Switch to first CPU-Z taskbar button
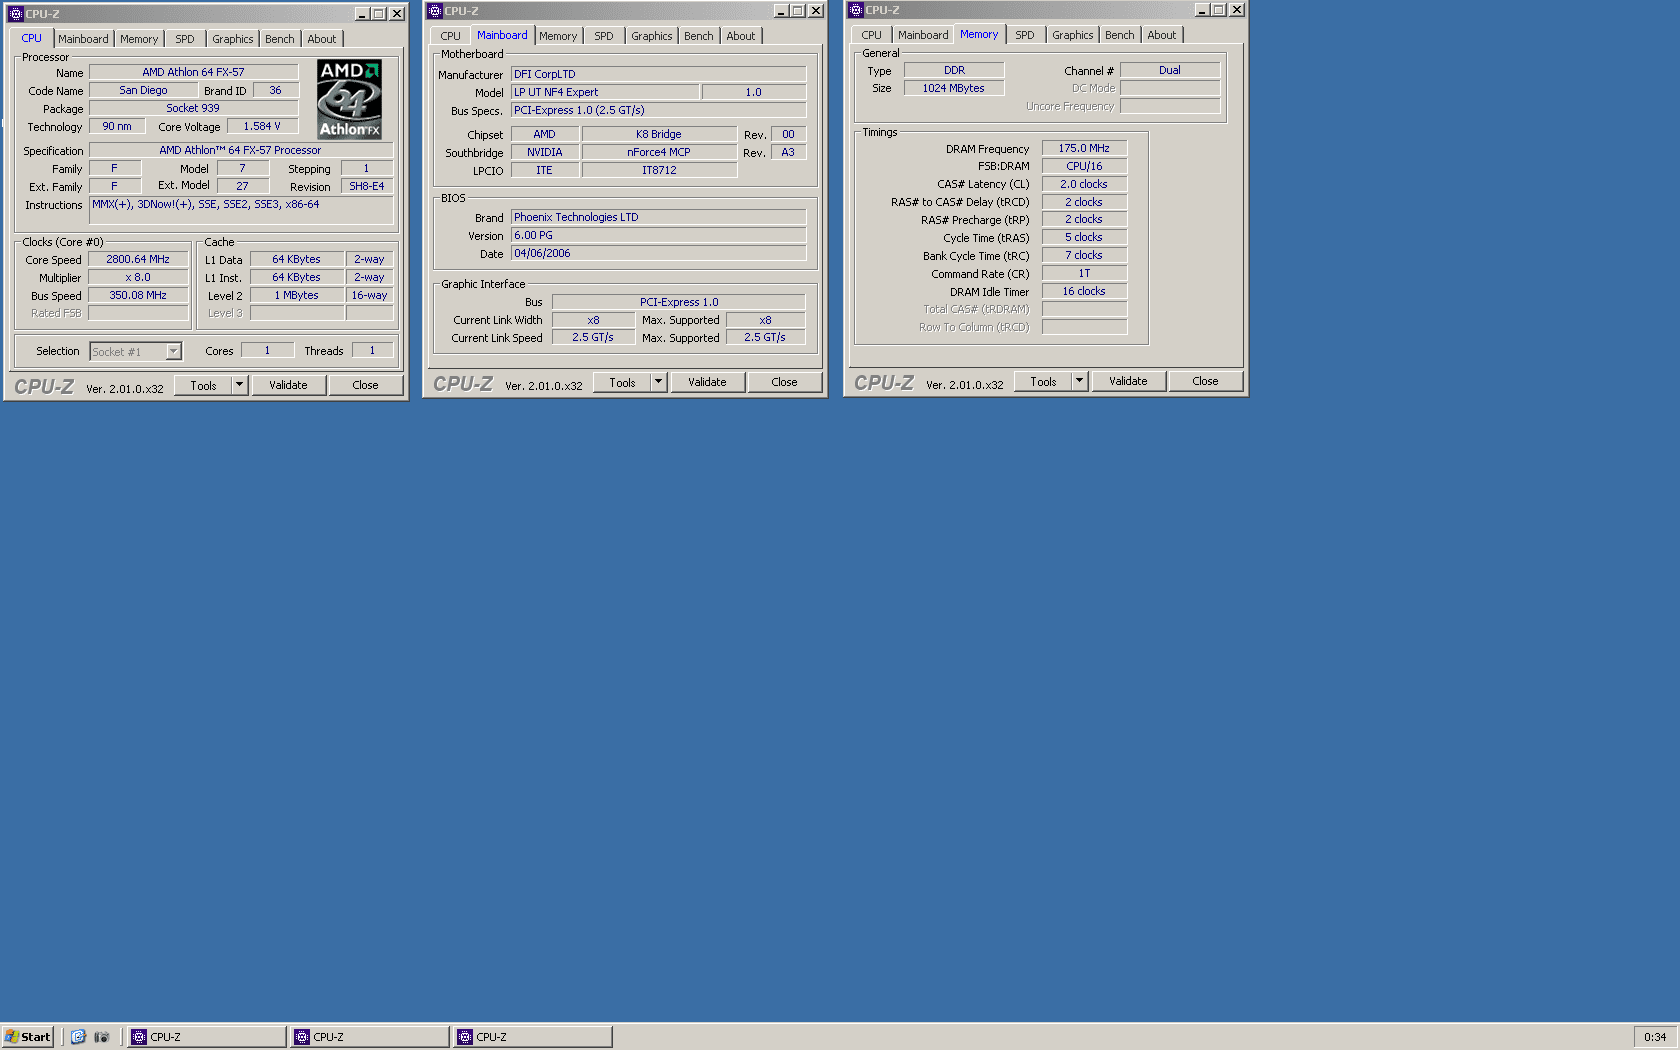 click(207, 1037)
